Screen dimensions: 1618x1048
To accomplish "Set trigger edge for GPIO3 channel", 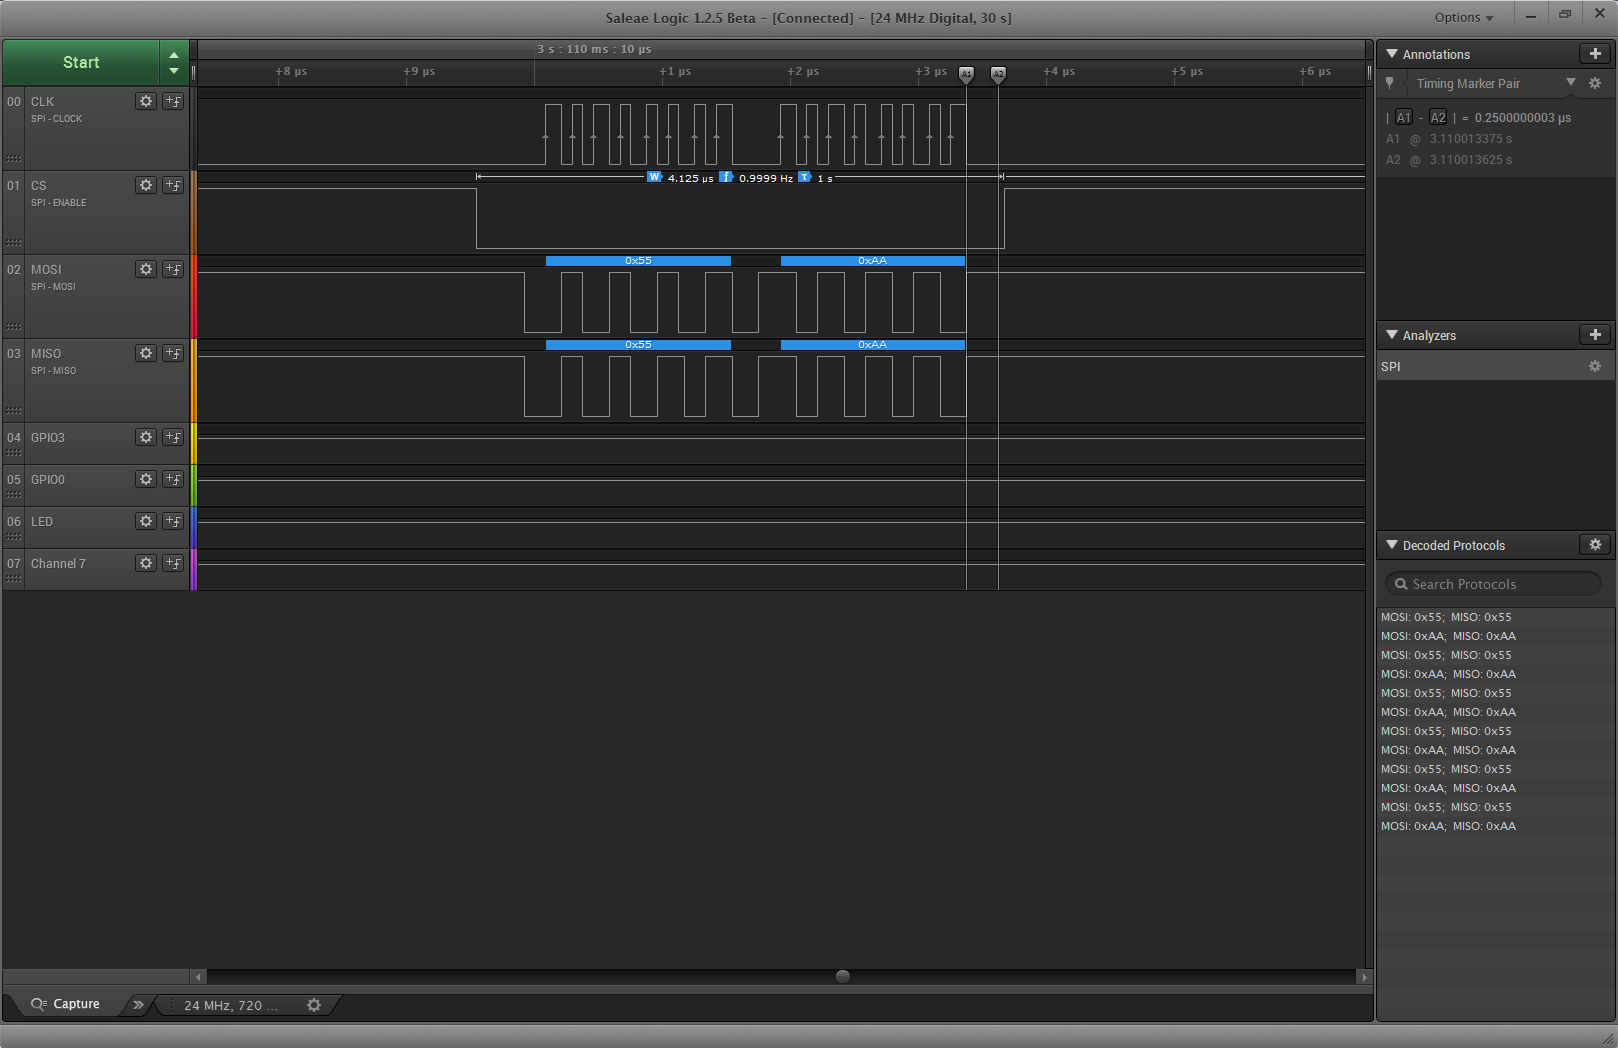I will tap(173, 437).
